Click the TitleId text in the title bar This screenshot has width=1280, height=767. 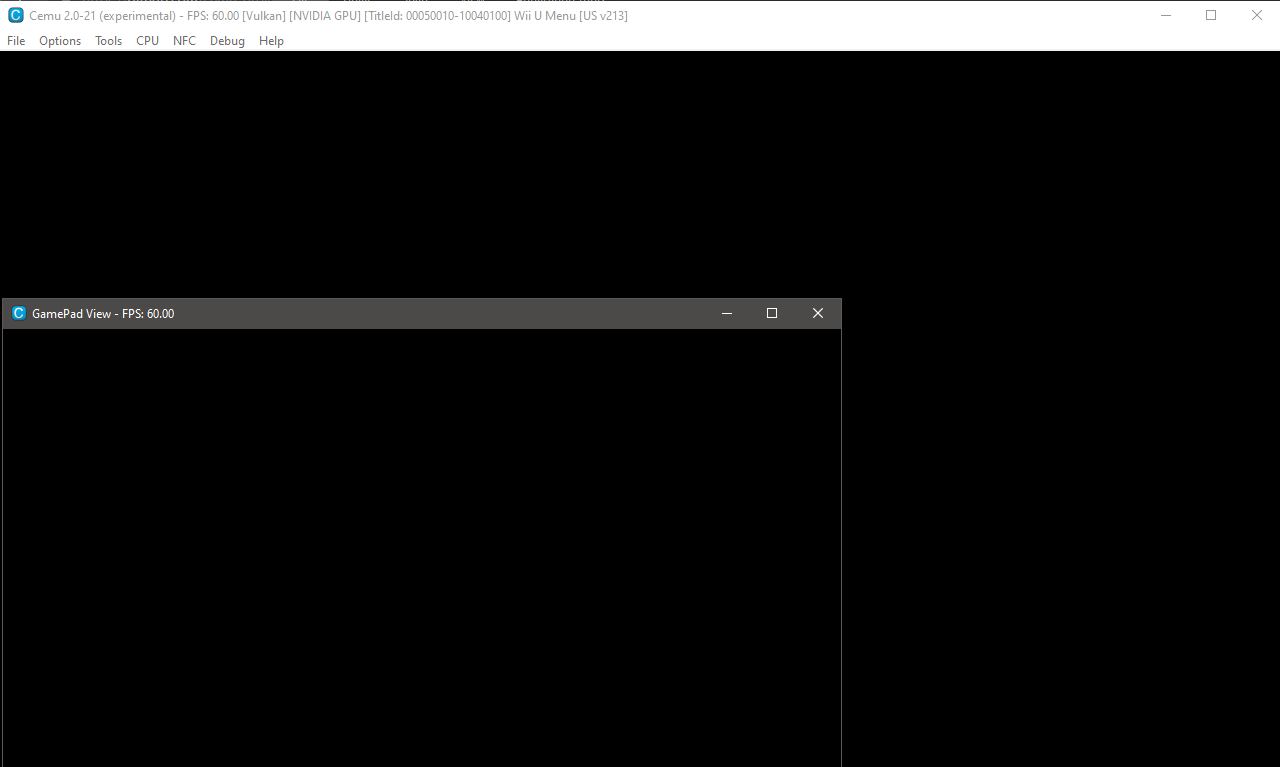coord(437,15)
